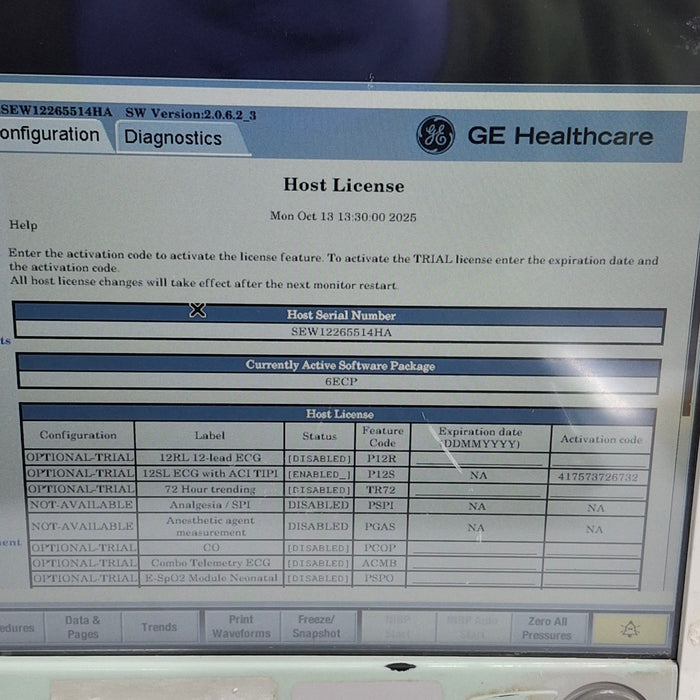Click the P12R feature code cell
Image resolution: width=700 pixels, height=700 pixels.
coord(382,458)
